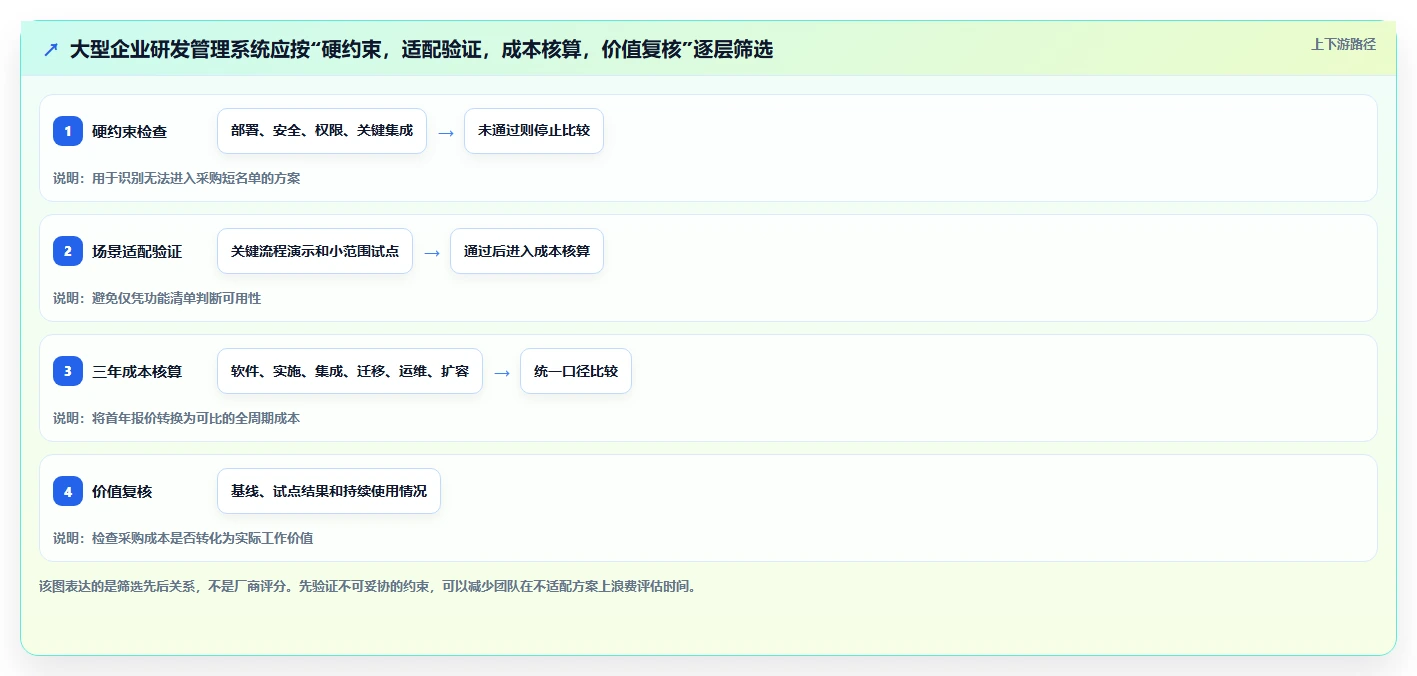Click the 场景适配验证 step title
The image size is (1417, 676).
tap(137, 252)
